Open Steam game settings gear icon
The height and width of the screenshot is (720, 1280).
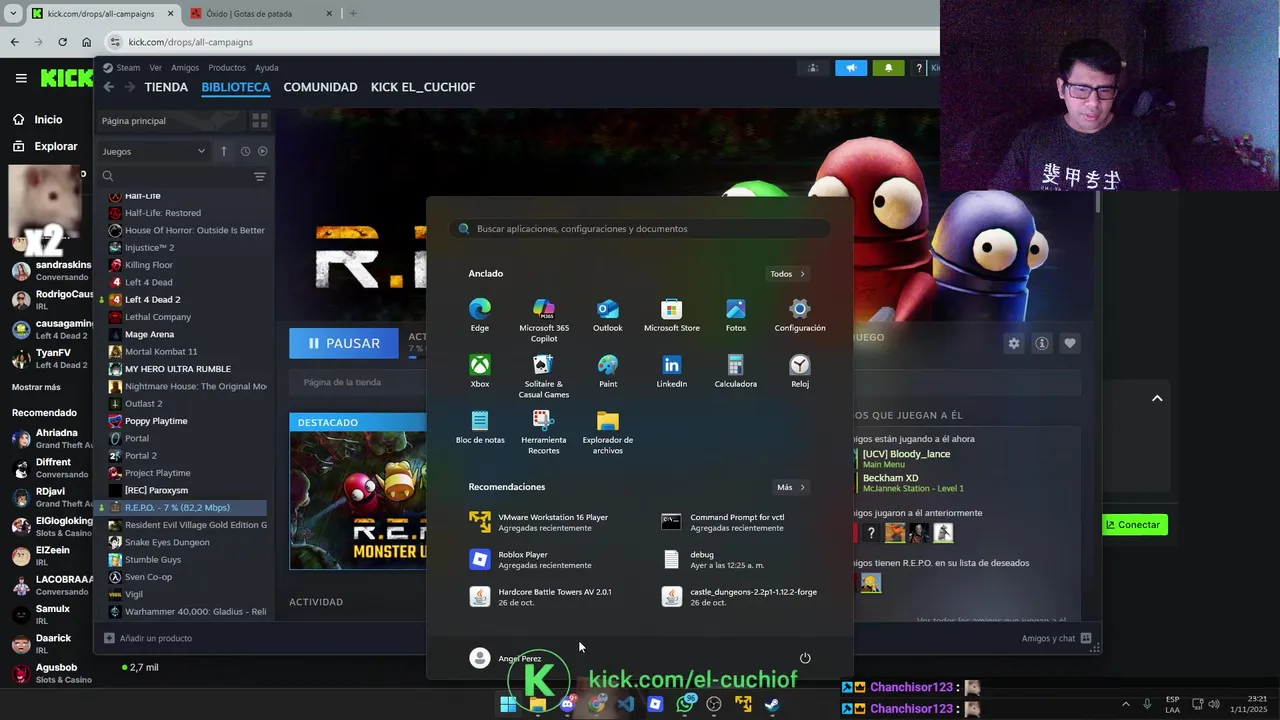coord(1014,343)
